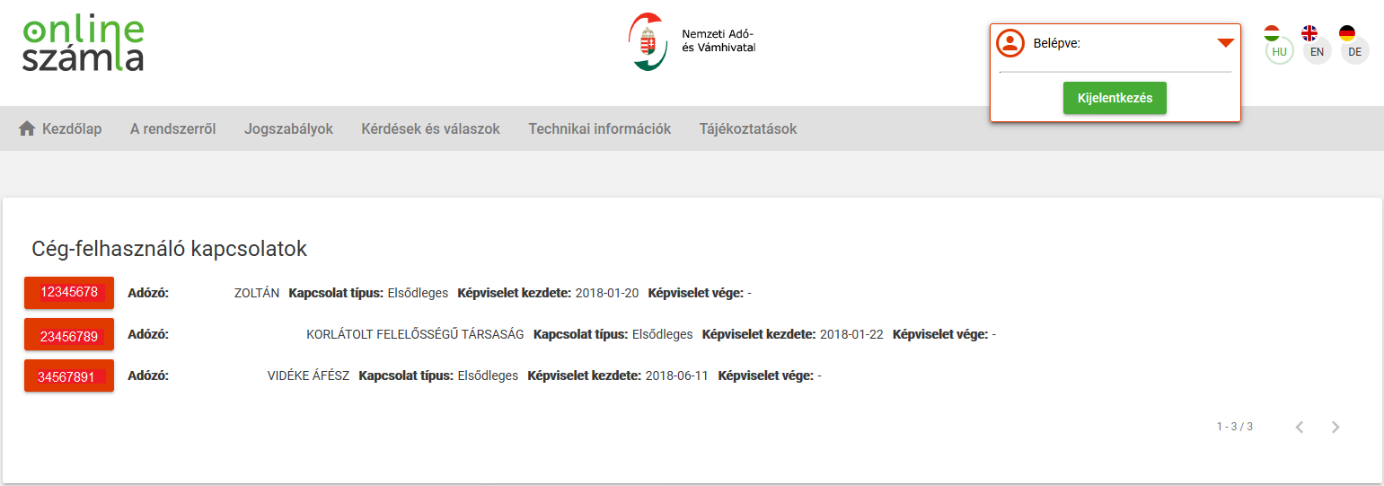Select taxpayer number 34567891

pyautogui.click(x=69, y=377)
